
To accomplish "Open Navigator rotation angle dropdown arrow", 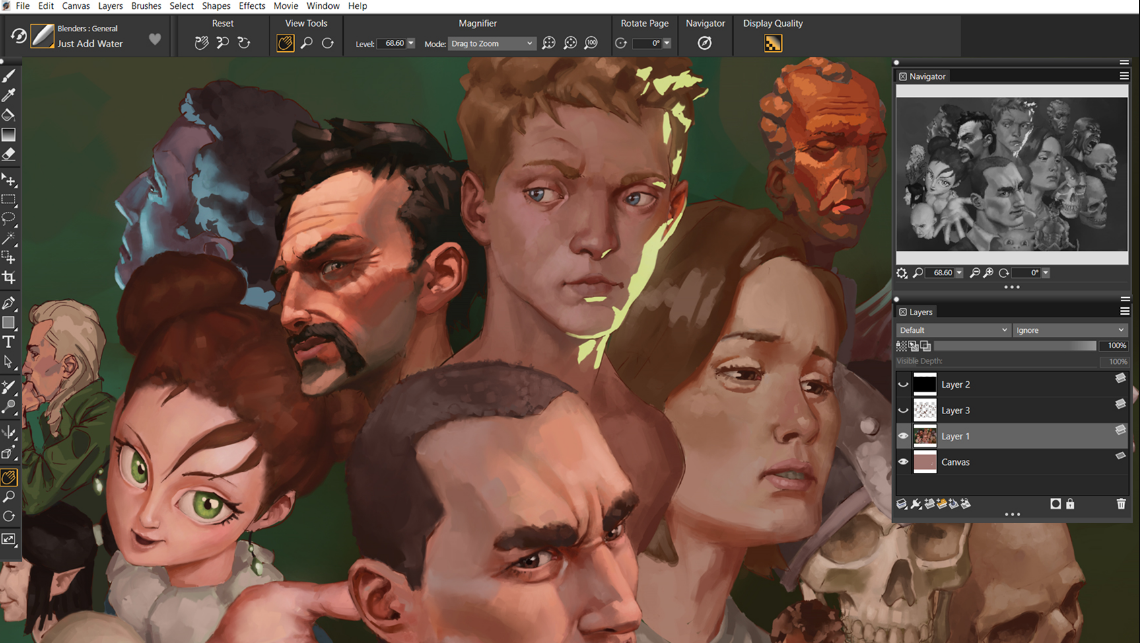I will point(1045,273).
